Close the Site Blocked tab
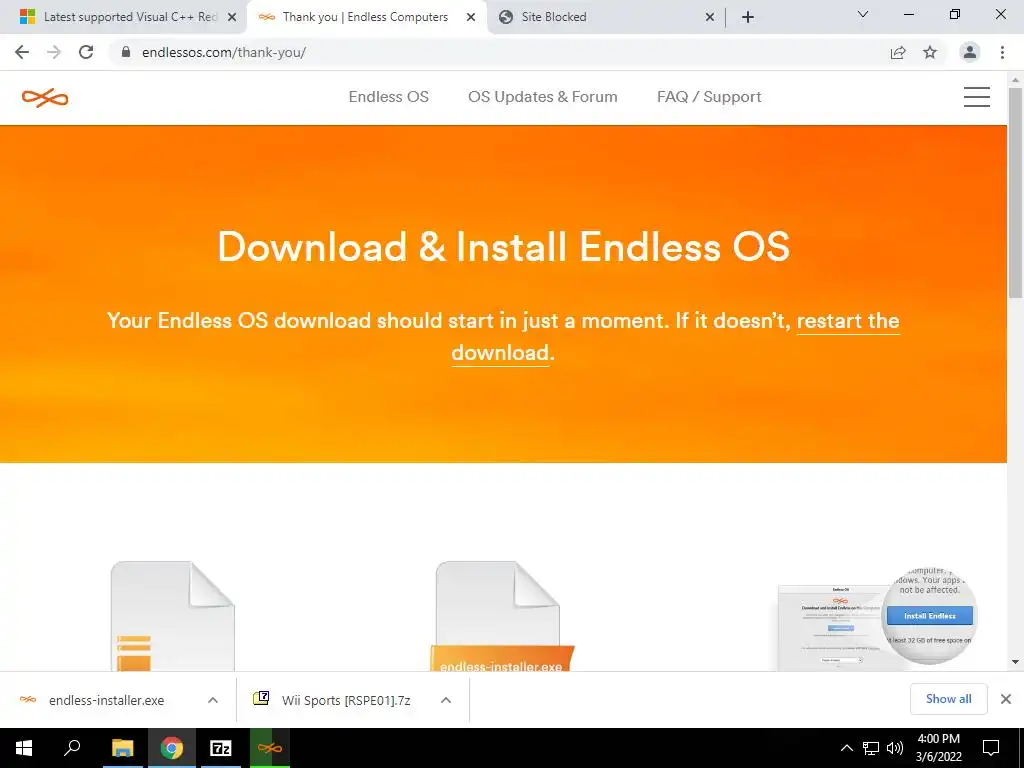The height and width of the screenshot is (768, 1024). tap(710, 17)
